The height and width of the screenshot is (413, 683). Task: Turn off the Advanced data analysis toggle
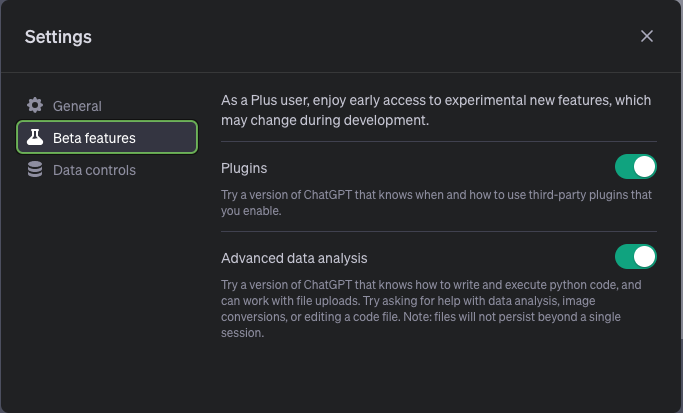click(x=635, y=257)
